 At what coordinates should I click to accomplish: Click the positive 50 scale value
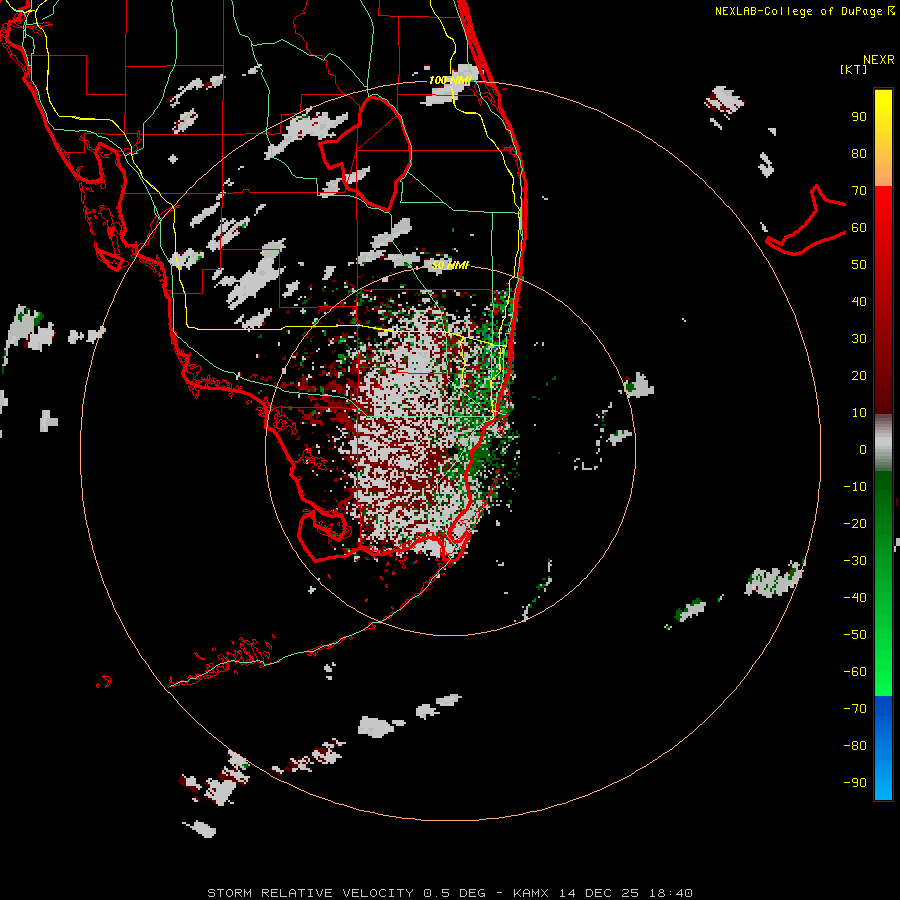click(x=859, y=265)
